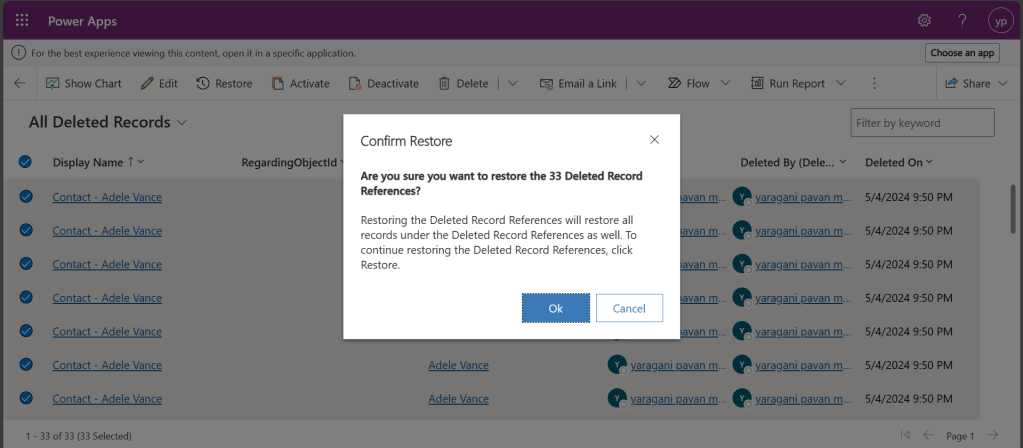Screen dimensions: 1023x448
Task: Click Show Chart in the command bar
Action: click(x=84, y=84)
